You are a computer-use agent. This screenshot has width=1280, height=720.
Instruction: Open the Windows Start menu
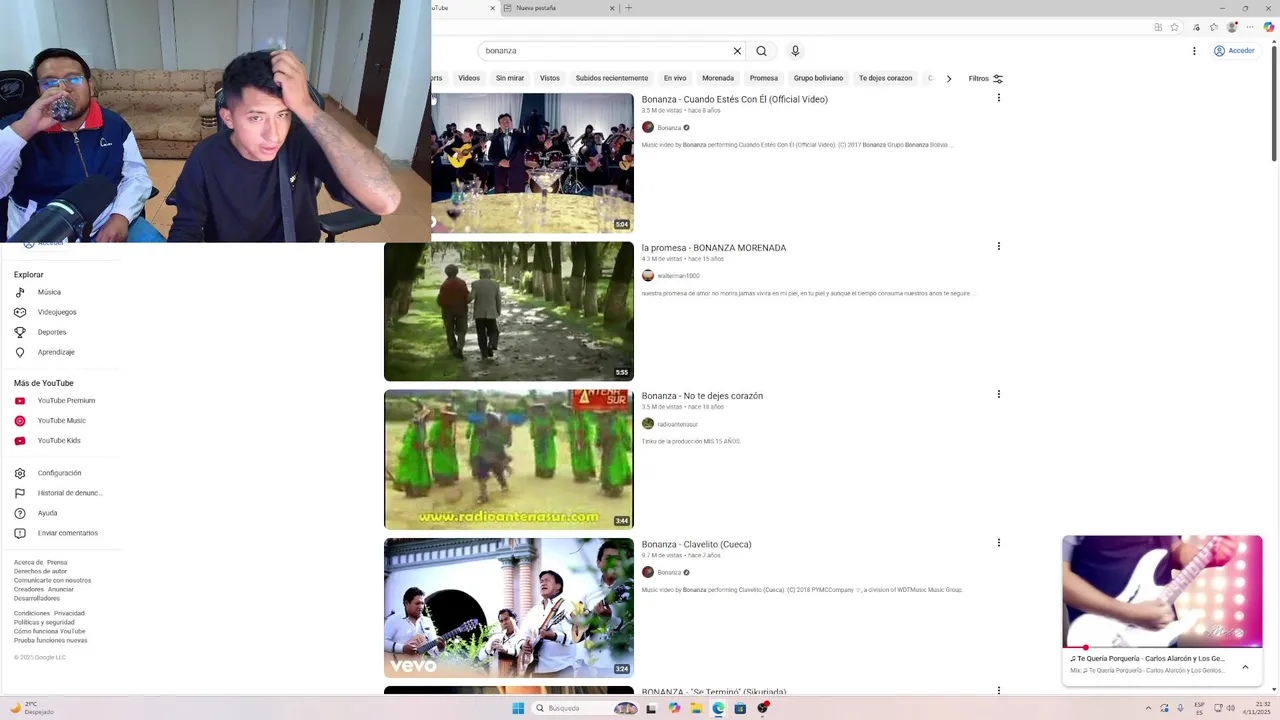click(x=518, y=708)
